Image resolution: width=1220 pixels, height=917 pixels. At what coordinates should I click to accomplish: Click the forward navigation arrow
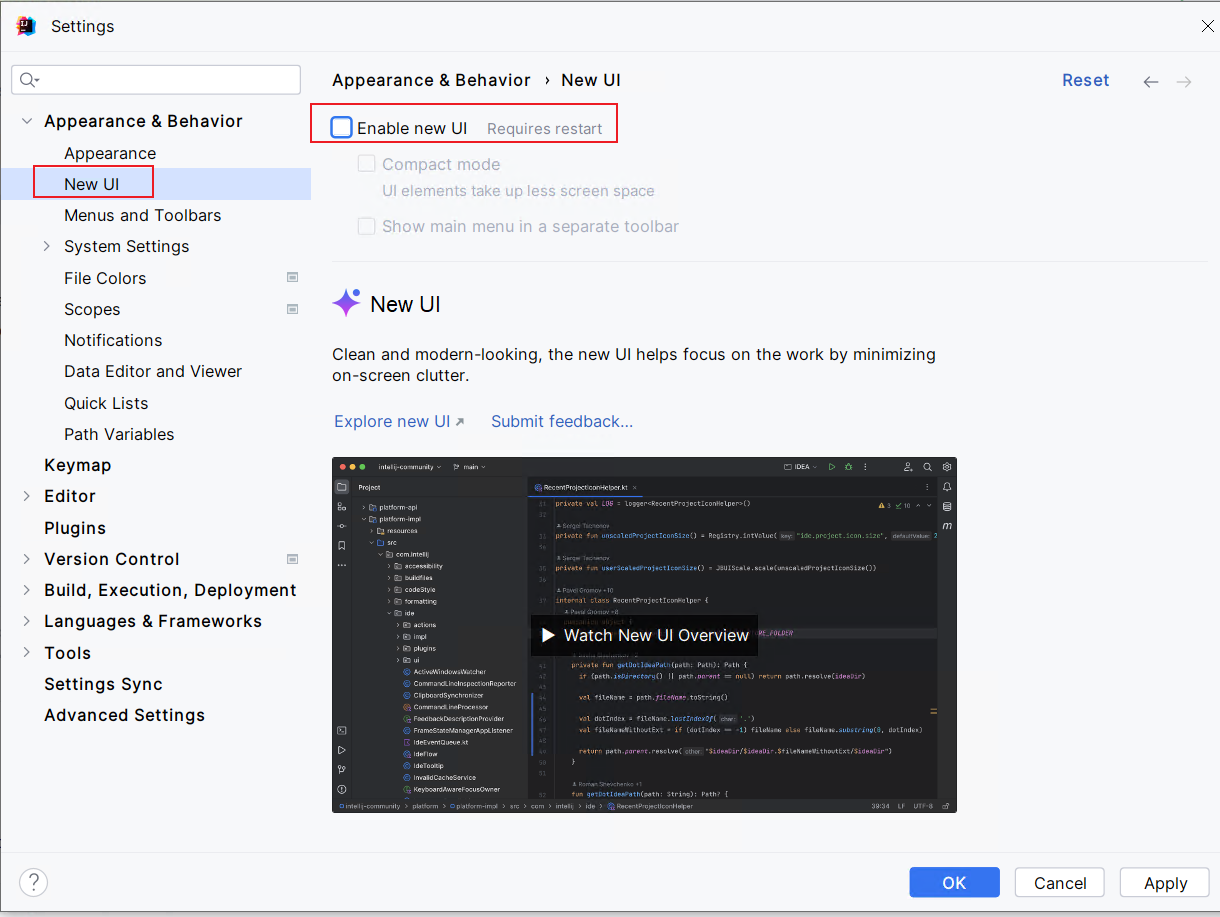tap(1184, 82)
